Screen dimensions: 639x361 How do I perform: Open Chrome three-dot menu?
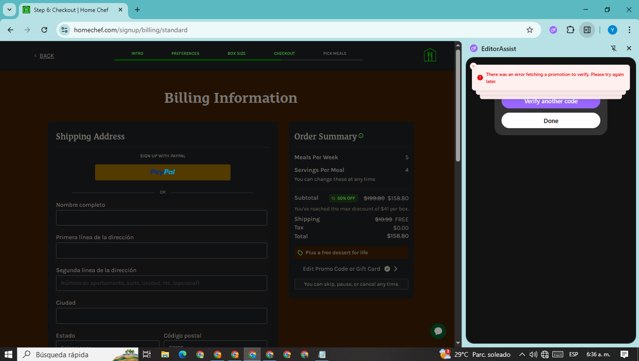[x=629, y=30]
